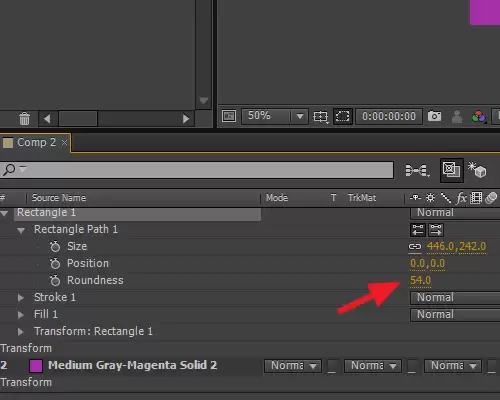This screenshot has width=500, height=400.
Task: Click the always preview this view icon
Action: (x=229, y=116)
